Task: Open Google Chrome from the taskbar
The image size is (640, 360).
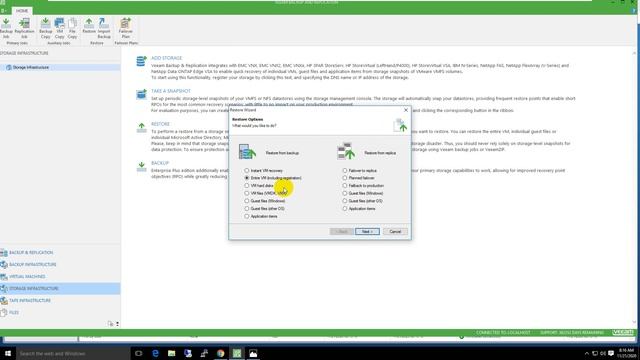Action: [220, 353]
